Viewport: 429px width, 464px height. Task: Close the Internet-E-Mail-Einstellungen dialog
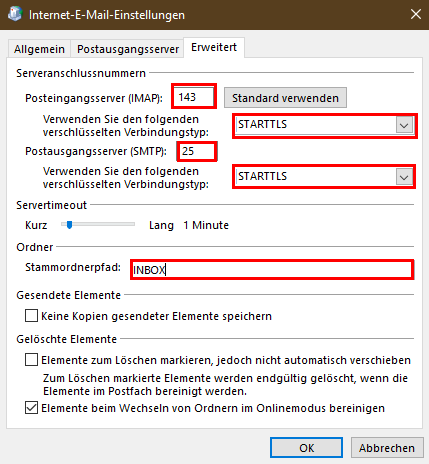click(416, 14)
